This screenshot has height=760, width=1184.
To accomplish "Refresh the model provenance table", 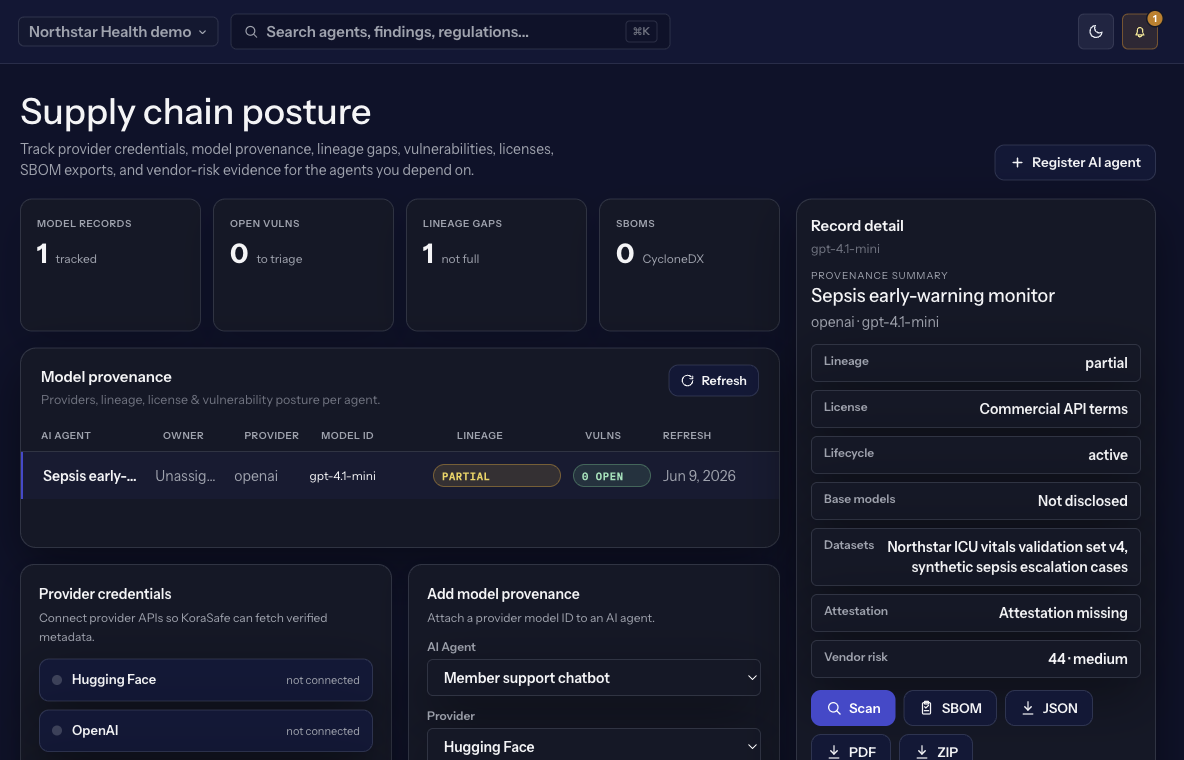I will (714, 381).
